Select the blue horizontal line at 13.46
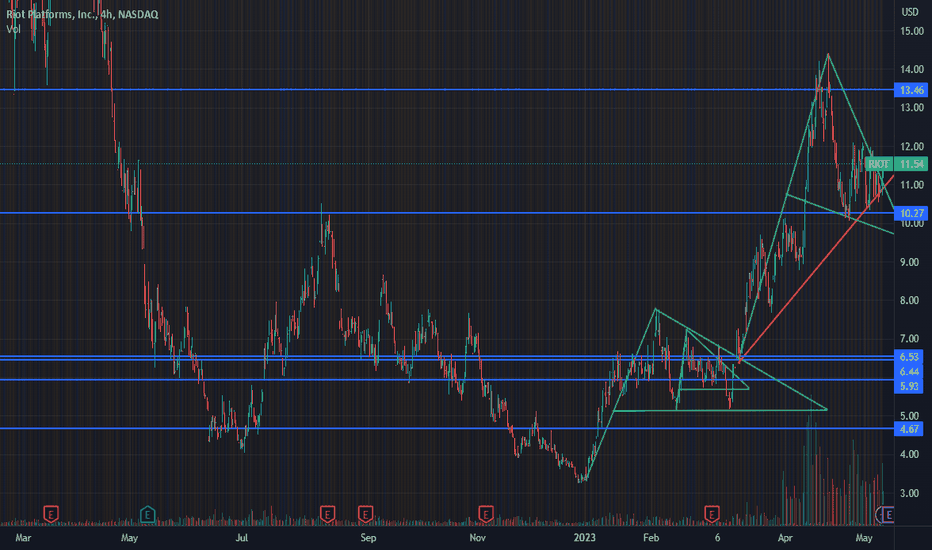The width and height of the screenshot is (932, 550). (x=447, y=90)
